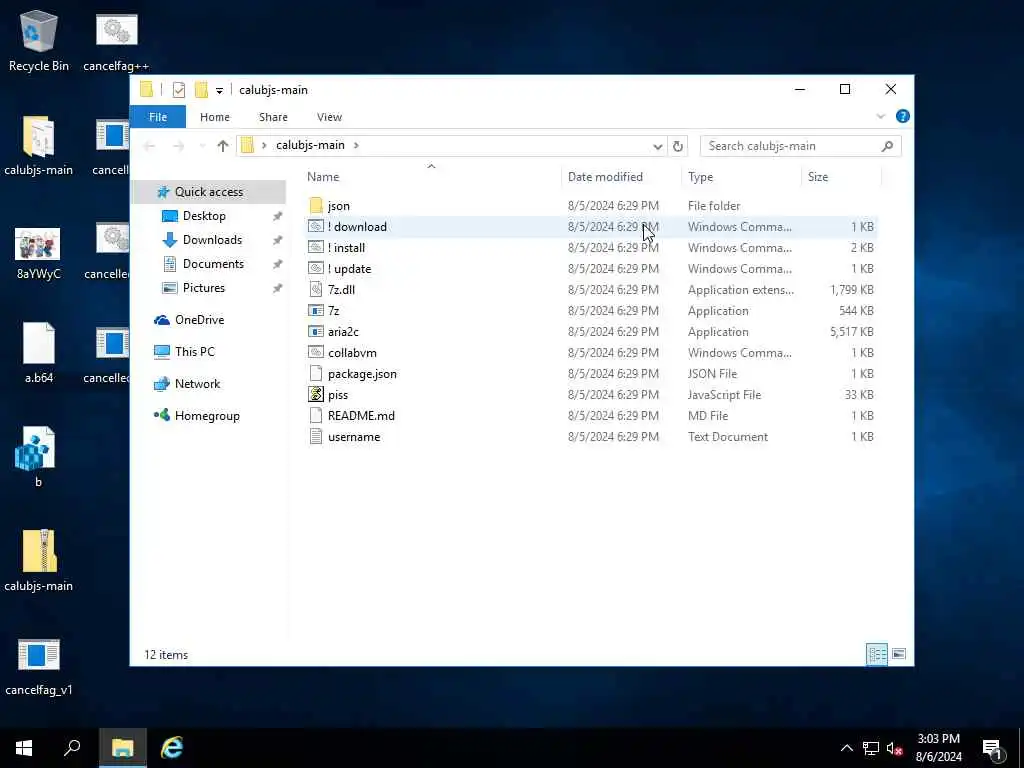Go to Pictures in navigation pane
This screenshot has height=768, width=1024.
[x=204, y=288]
